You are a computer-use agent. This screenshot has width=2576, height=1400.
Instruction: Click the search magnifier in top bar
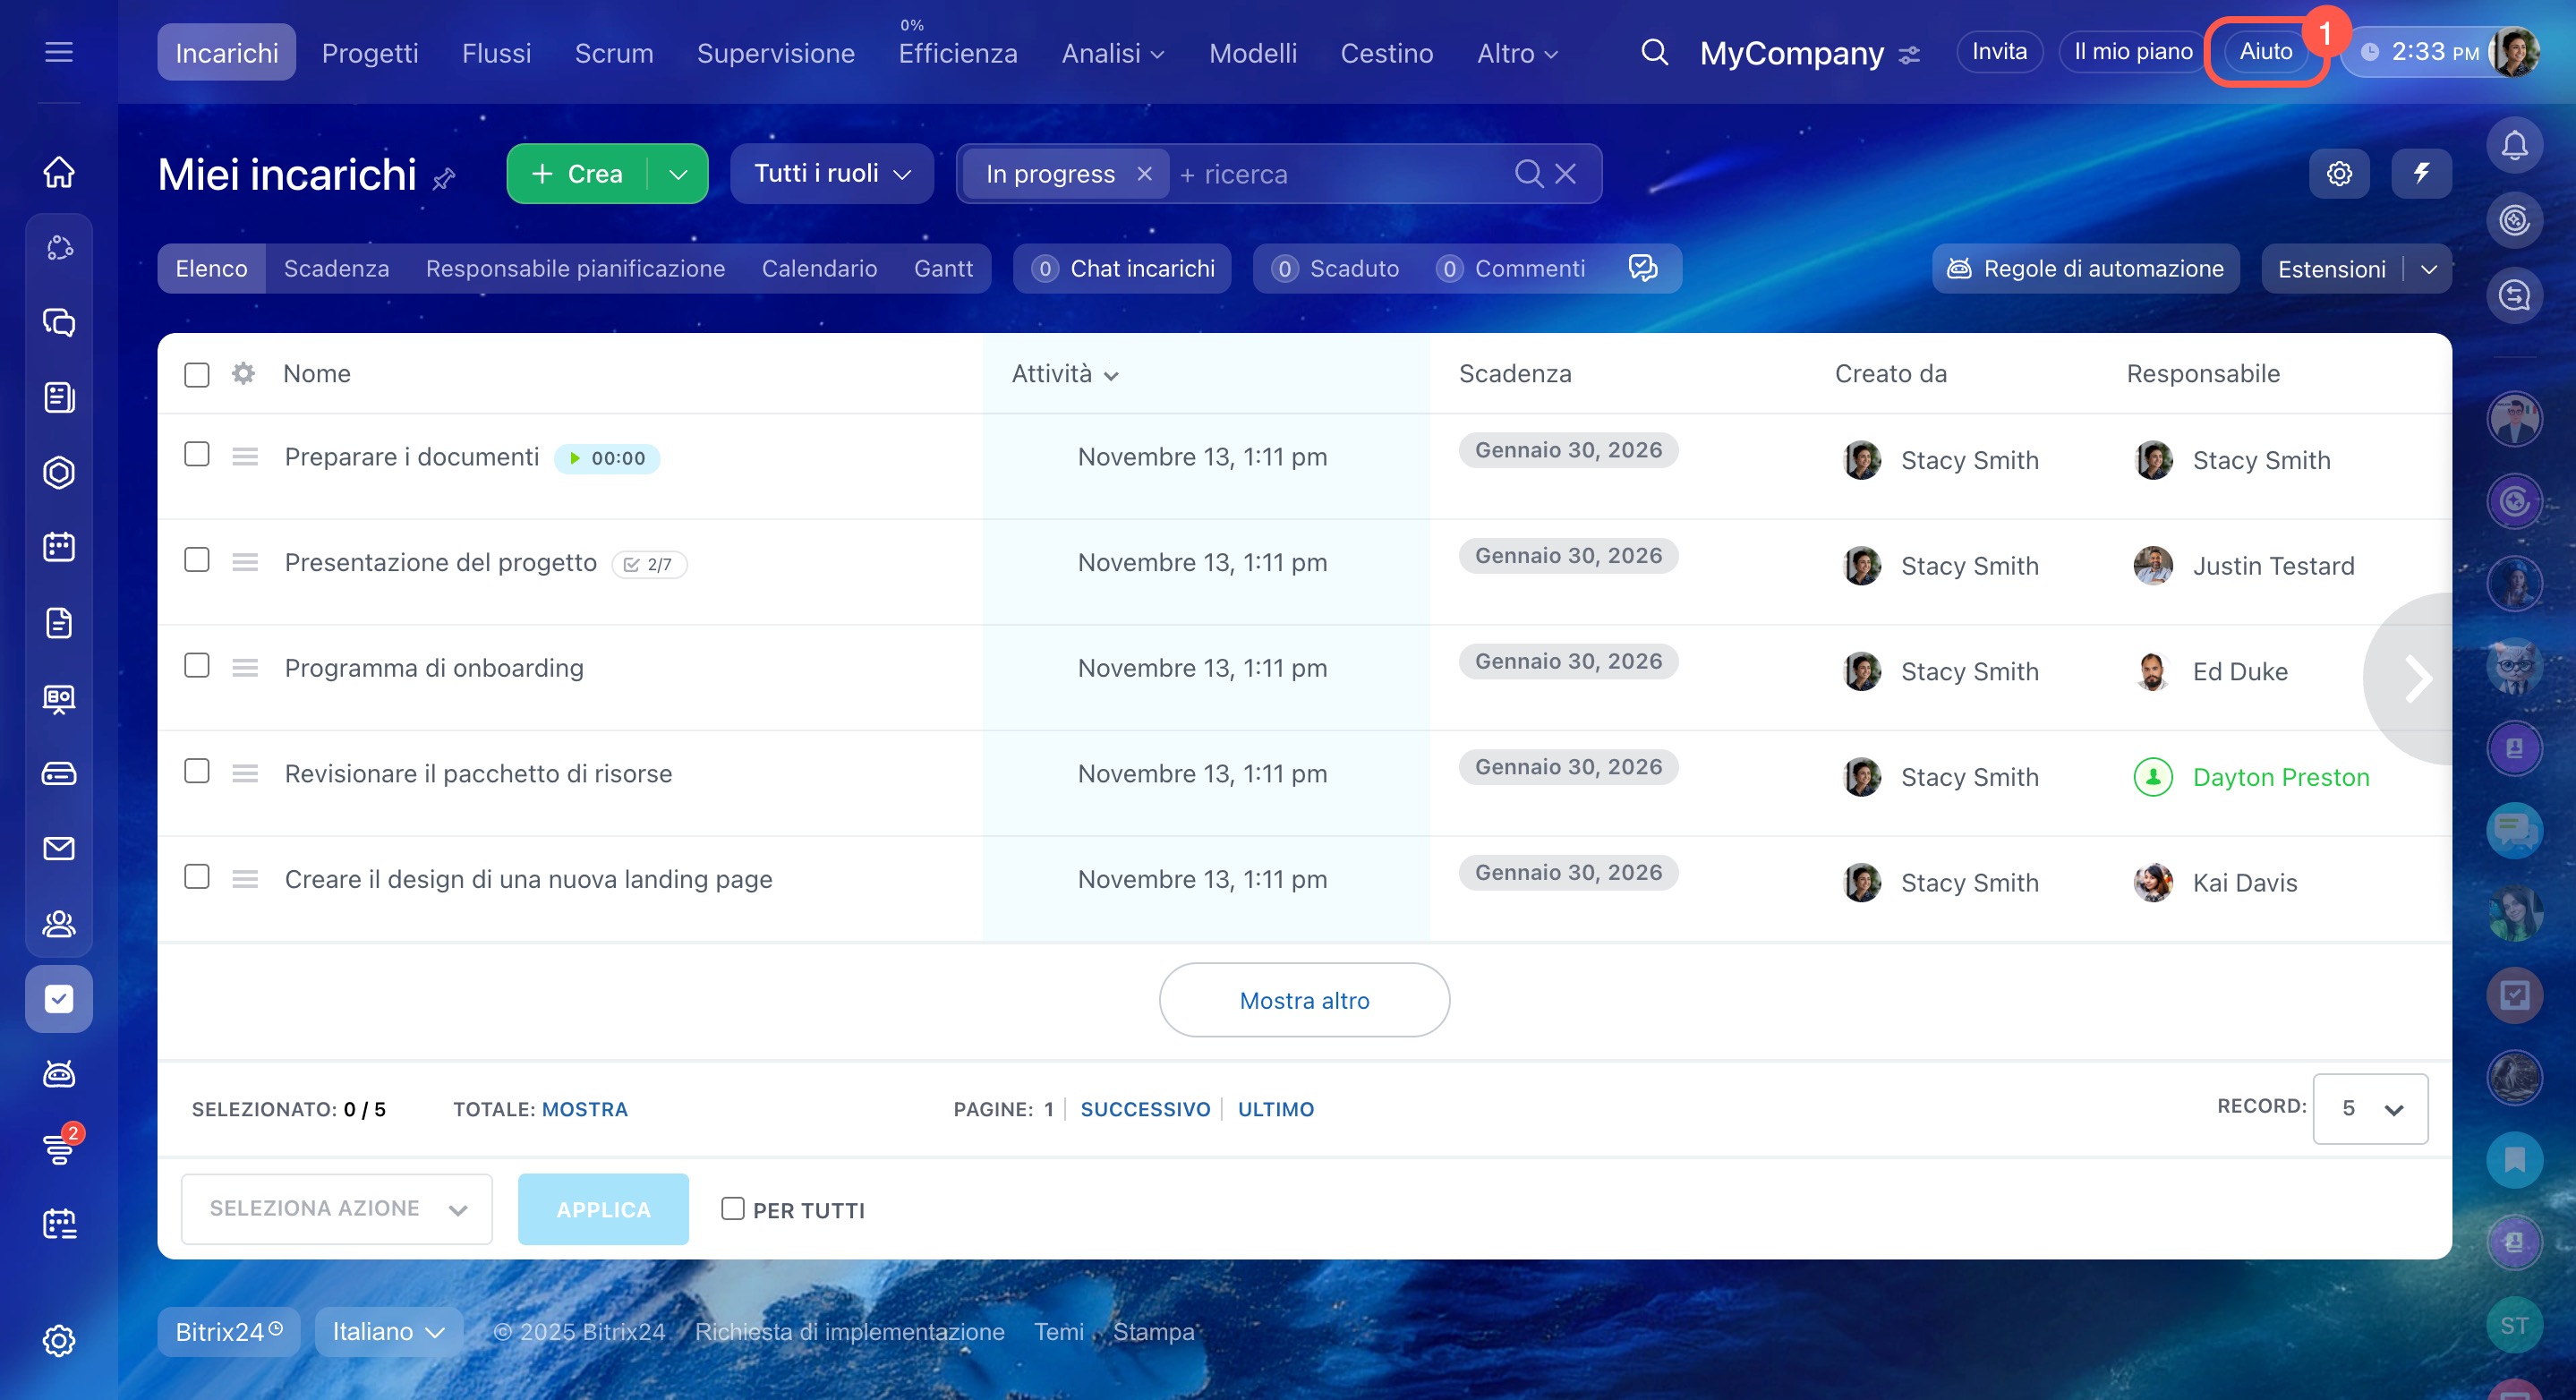click(x=1654, y=52)
